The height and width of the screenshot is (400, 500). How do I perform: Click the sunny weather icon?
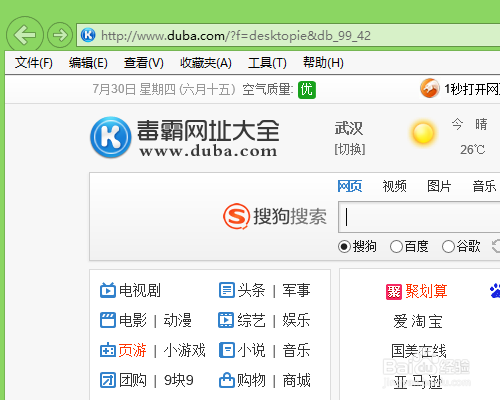pos(423,133)
